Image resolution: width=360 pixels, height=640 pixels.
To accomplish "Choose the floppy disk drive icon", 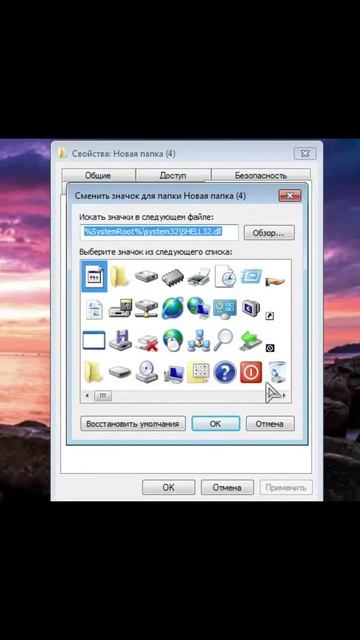I will pyautogui.click(x=120, y=340).
